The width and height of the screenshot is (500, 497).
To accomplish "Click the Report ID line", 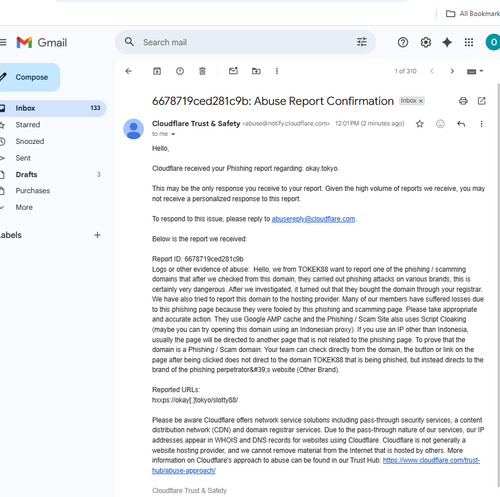I will tap(198, 259).
